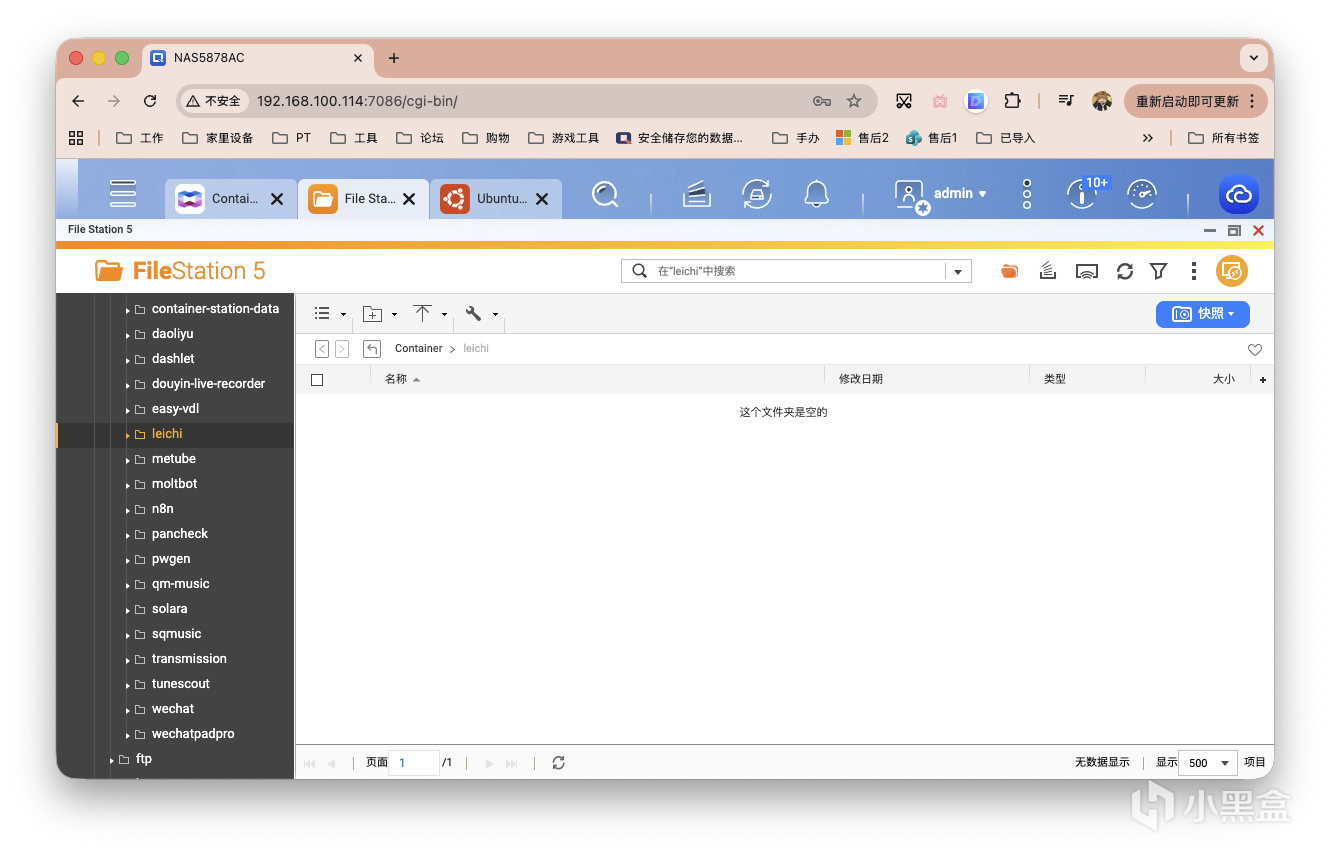Add a column using the plus icon
The image size is (1330, 853).
coord(1263,380)
